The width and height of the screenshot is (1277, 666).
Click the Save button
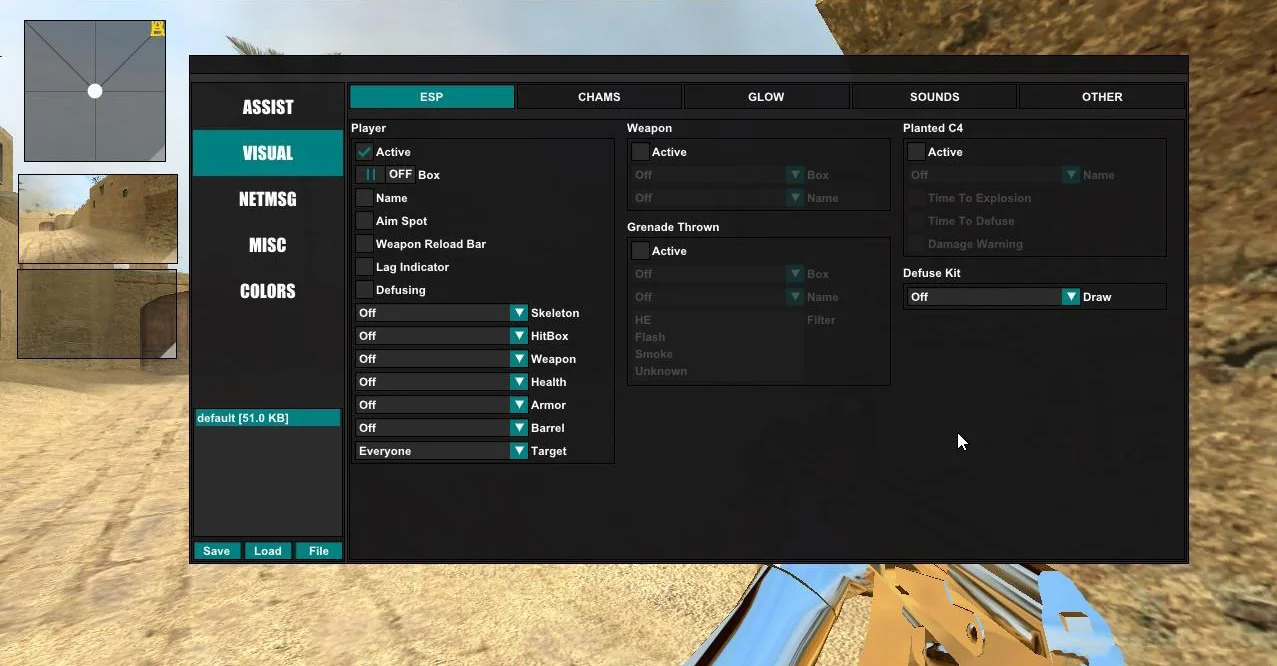click(217, 551)
